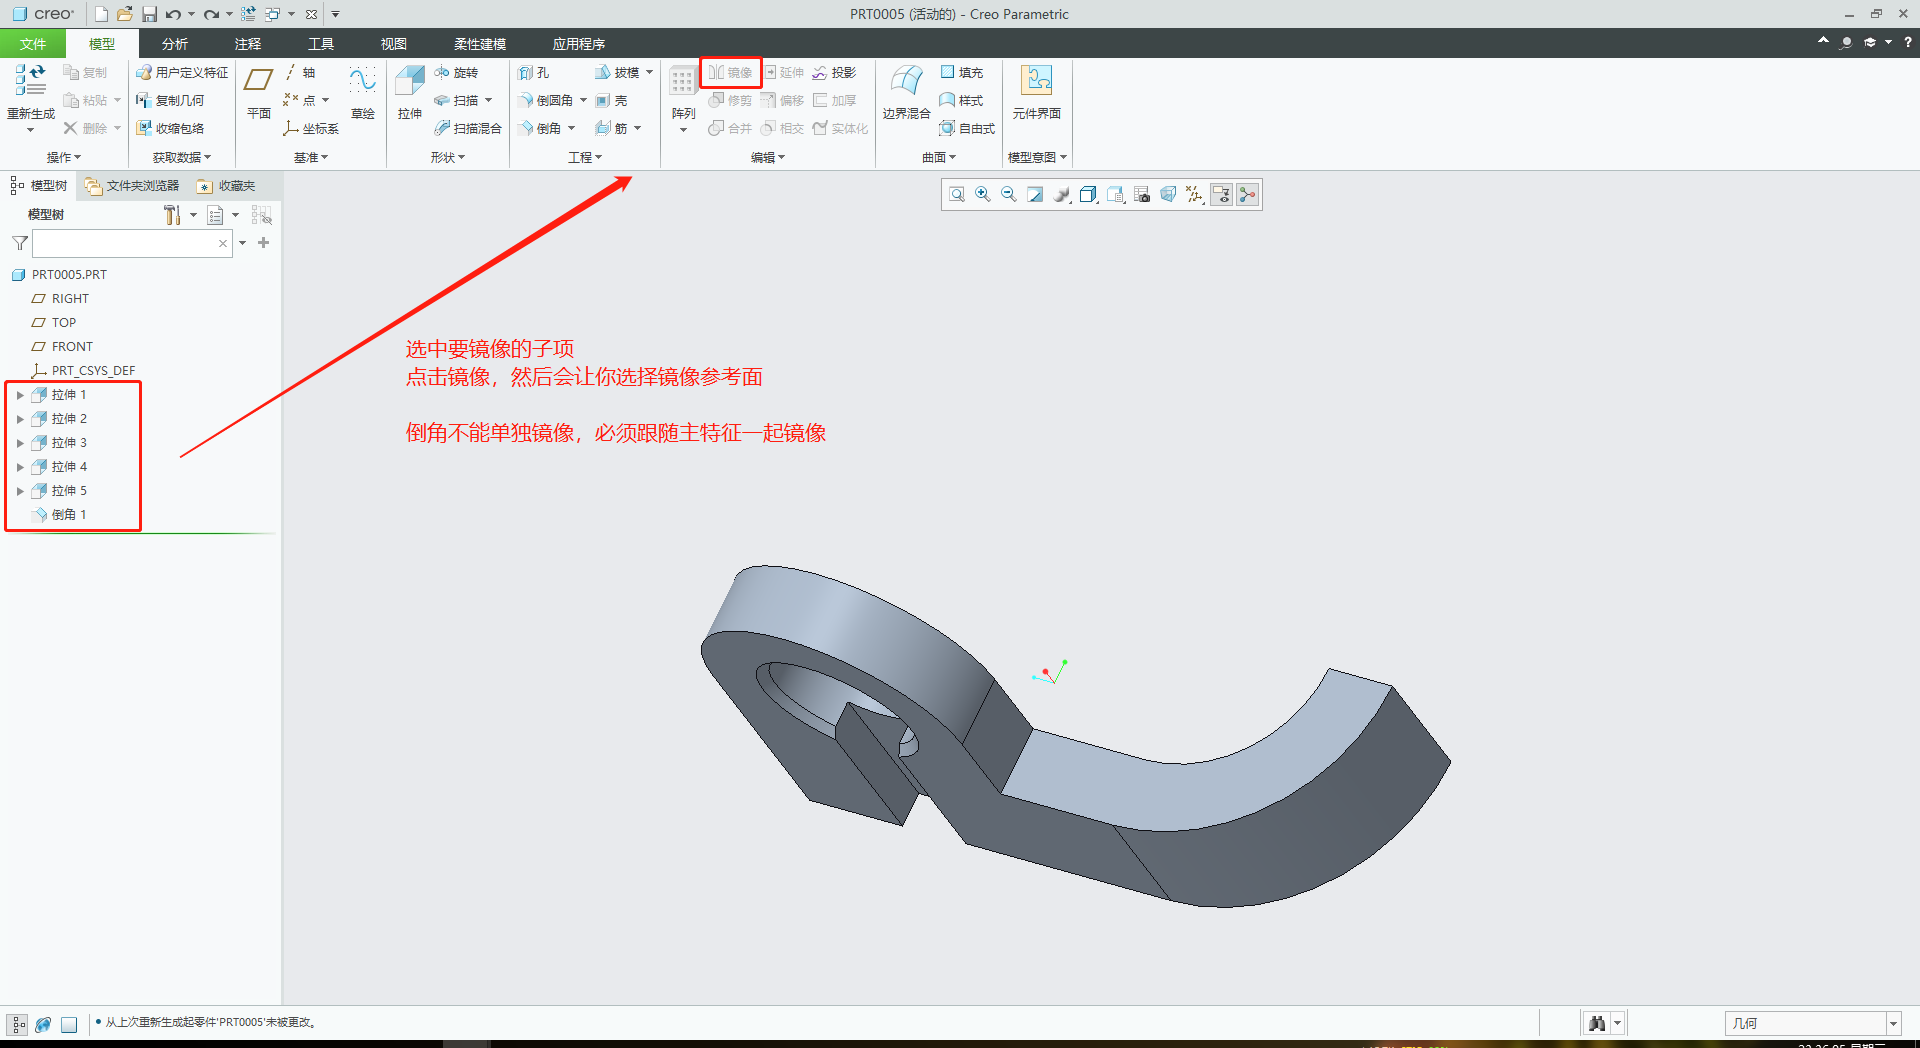Select the Draft (拔模) tool
The image size is (1920, 1048).
617,72
